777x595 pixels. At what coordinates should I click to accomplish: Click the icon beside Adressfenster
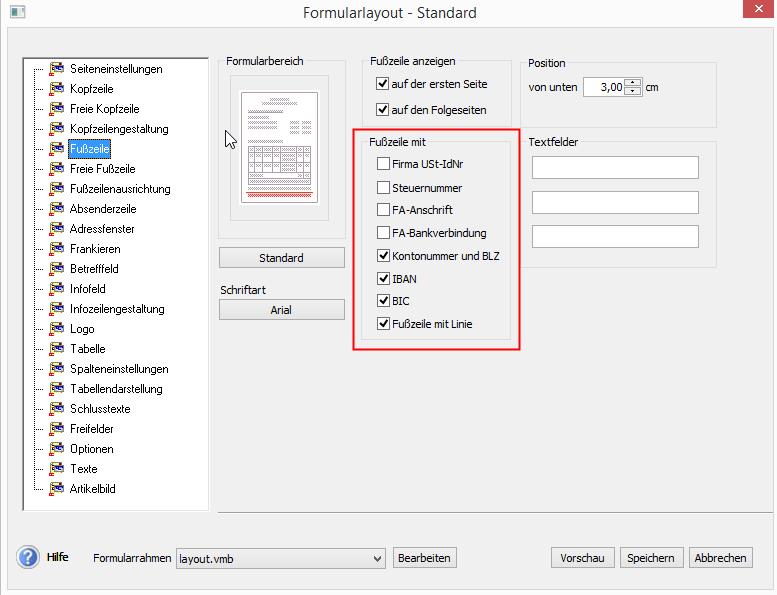pos(57,228)
